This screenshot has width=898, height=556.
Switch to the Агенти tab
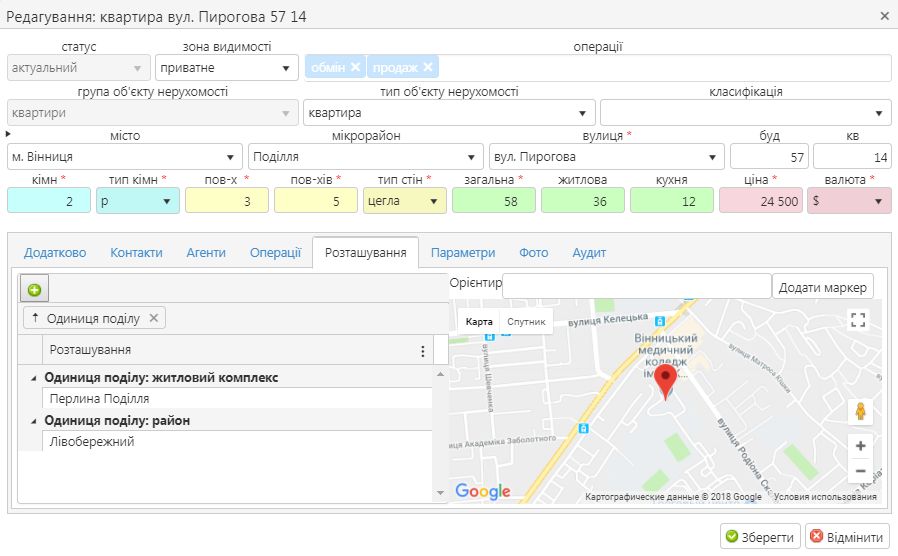click(x=206, y=253)
